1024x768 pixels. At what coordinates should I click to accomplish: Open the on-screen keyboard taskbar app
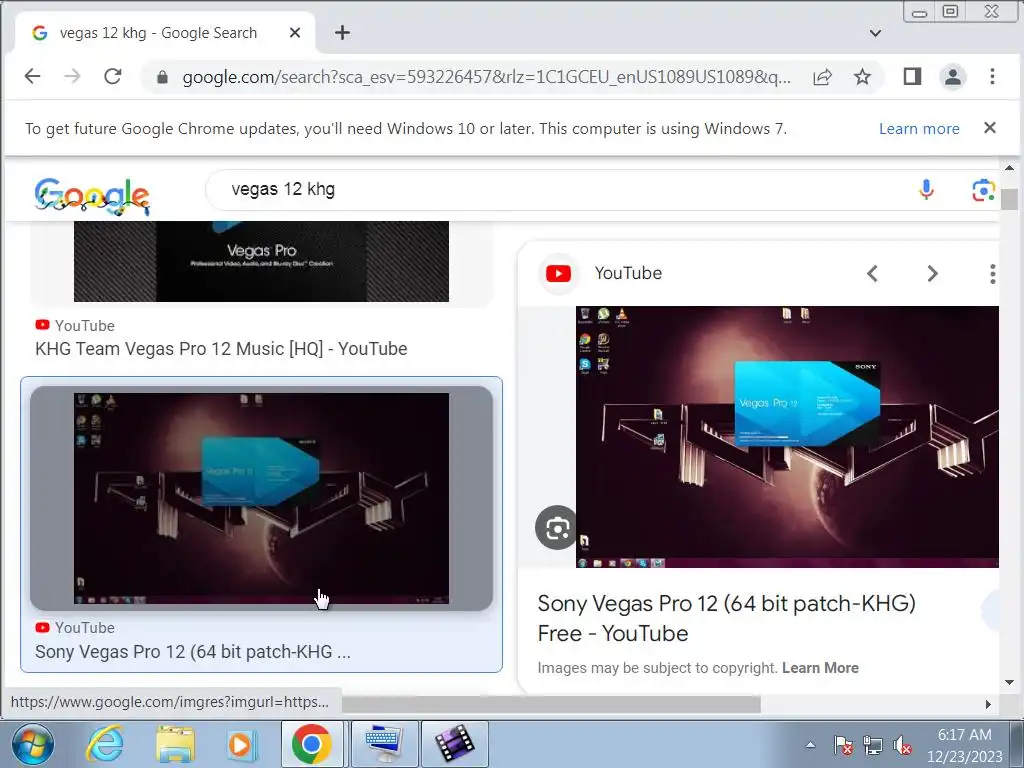click(385, 744)
